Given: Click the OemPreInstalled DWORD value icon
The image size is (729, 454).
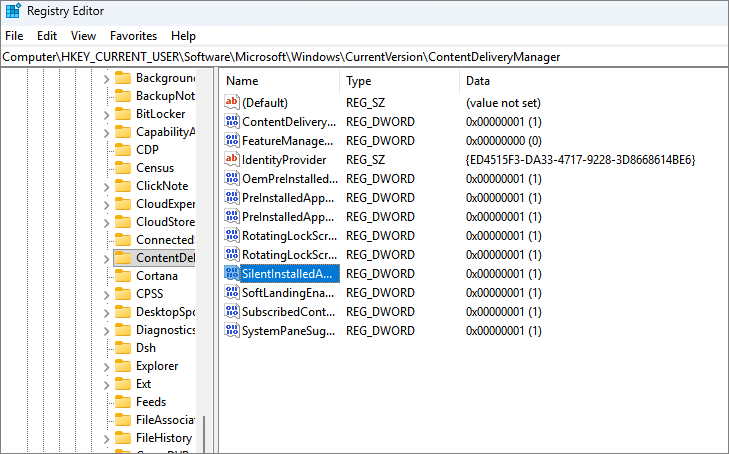Looking at the screenshot, I should tap(232, 179).
